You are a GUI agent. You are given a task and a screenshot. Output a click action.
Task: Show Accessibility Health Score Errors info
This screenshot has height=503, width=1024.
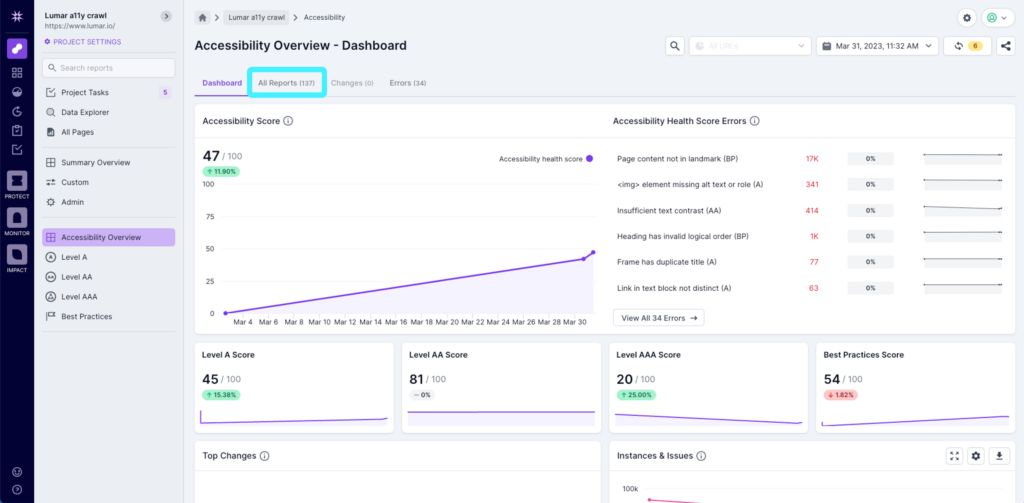coord(754,121)
